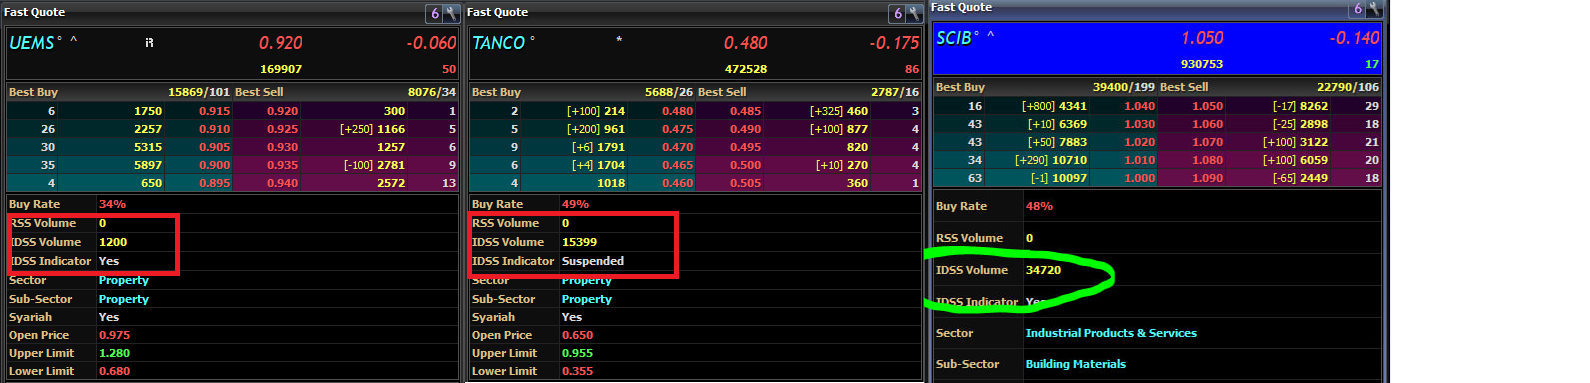
Task: Click TANCO last price 0.480 in header
Action: point(746,43)
